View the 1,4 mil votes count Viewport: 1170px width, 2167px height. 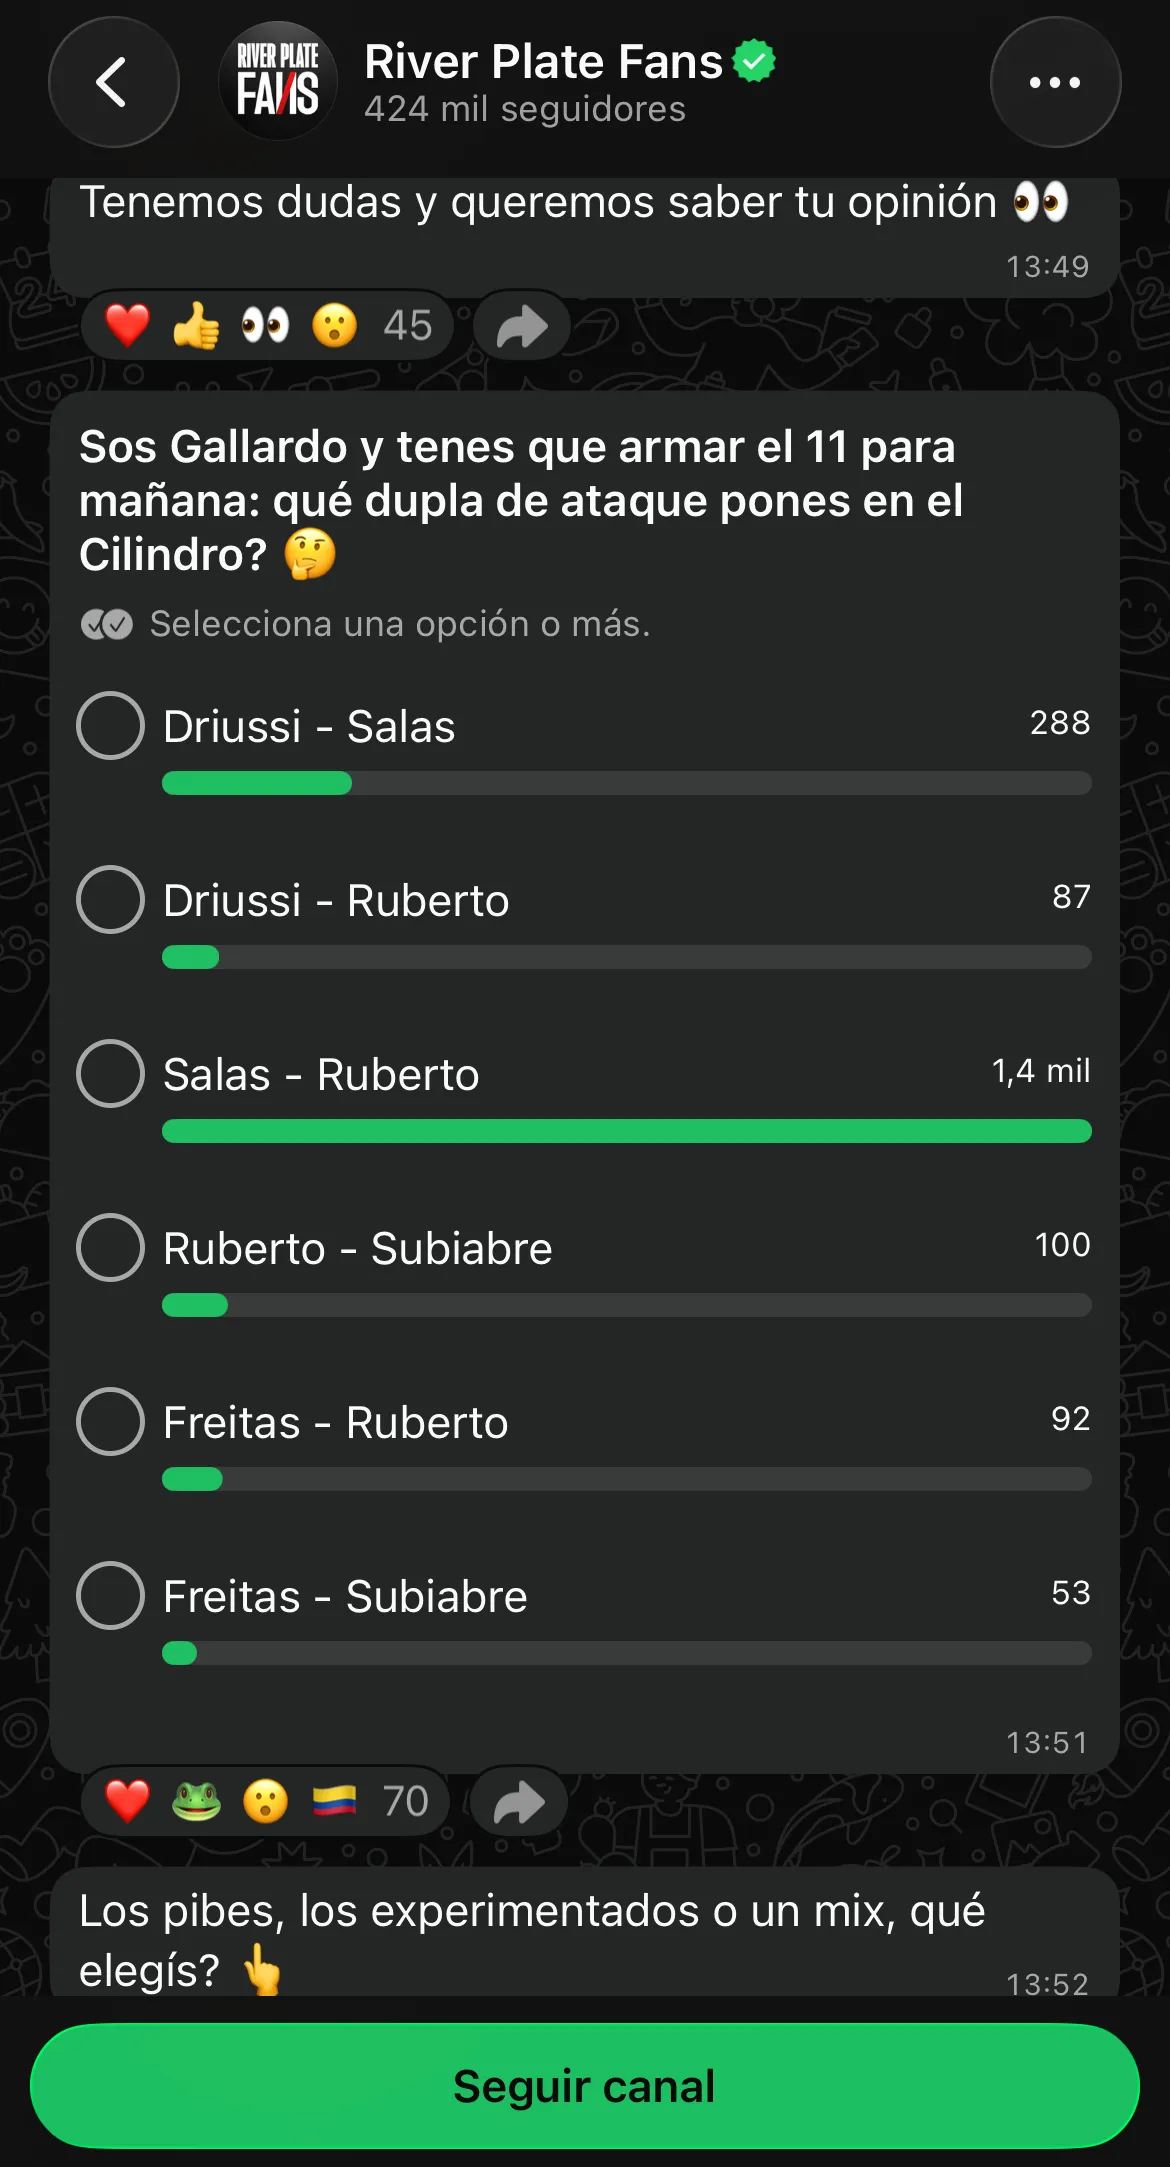(x=1040, y=1071)
